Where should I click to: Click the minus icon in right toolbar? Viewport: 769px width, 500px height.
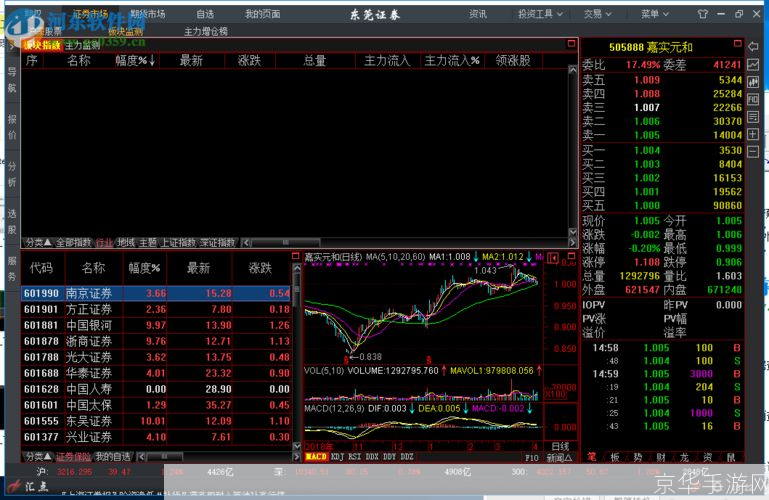[753, 151]
